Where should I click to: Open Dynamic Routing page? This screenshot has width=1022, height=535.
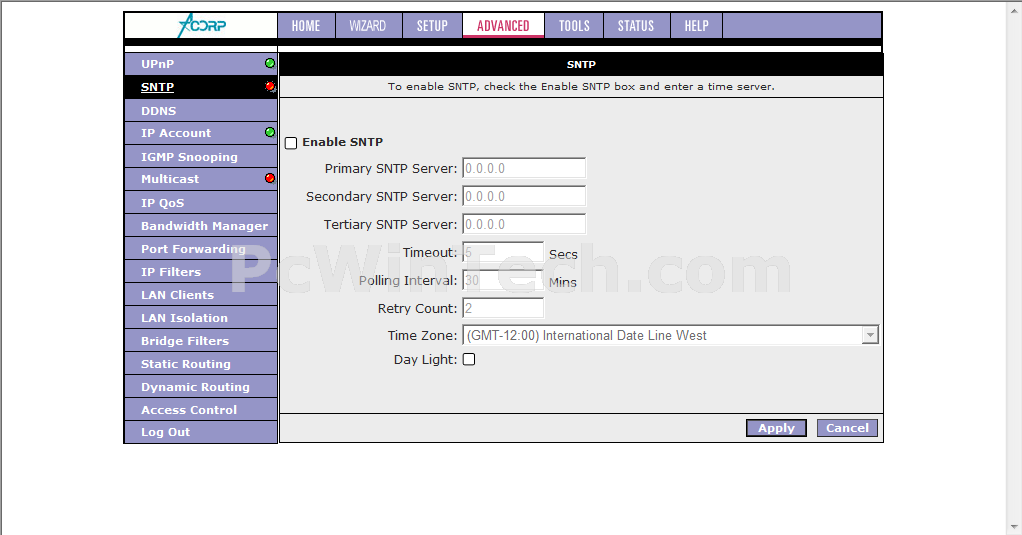click(201, 386)
